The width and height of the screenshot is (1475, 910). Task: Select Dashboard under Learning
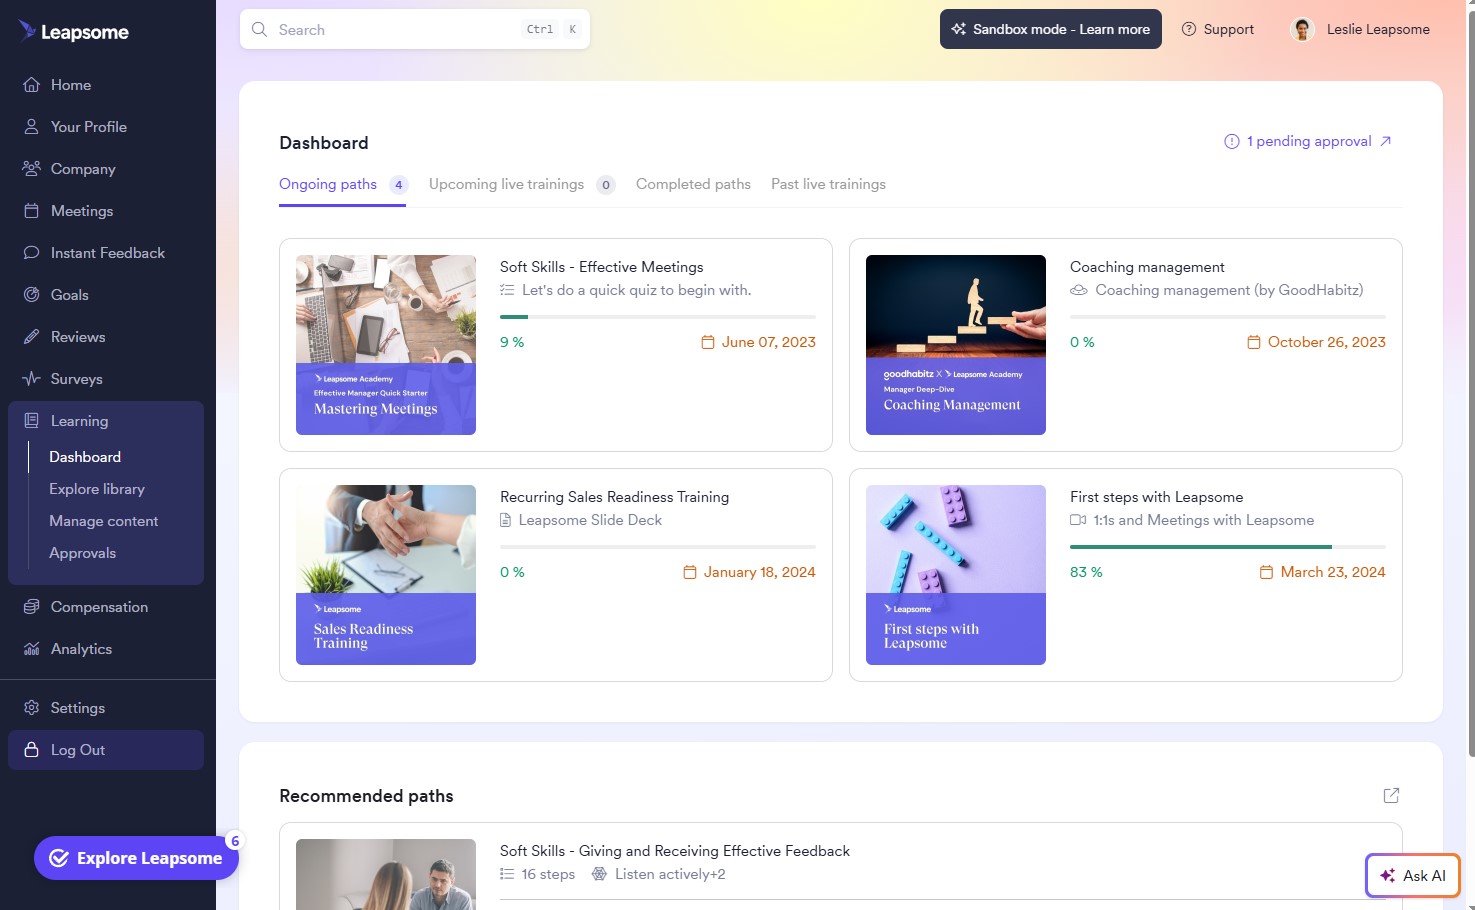tap(85, 457)
